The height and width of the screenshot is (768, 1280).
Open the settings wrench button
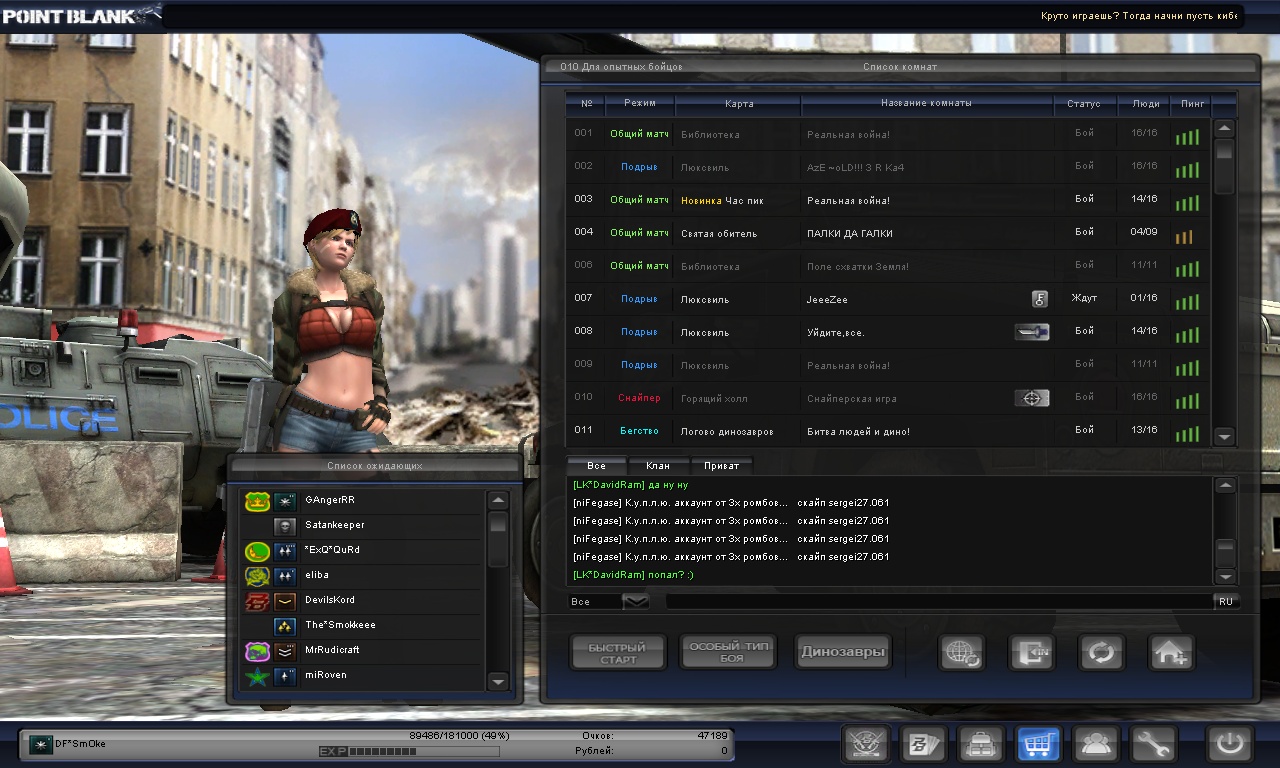coord(1153,744)
